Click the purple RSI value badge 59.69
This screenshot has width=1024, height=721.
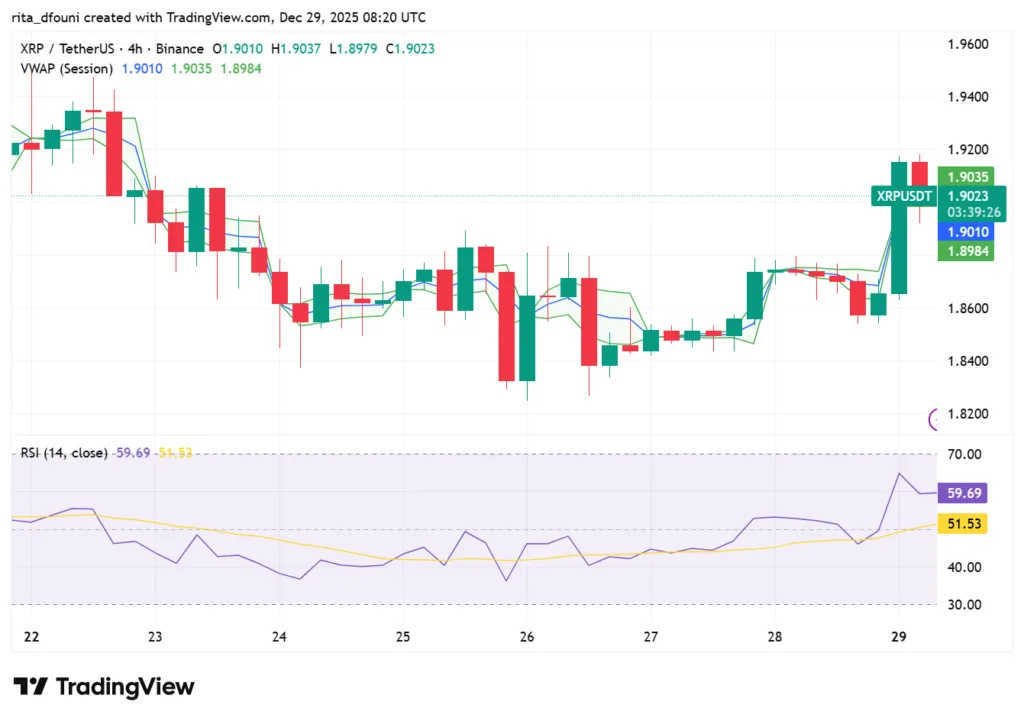tap(963, 493)
